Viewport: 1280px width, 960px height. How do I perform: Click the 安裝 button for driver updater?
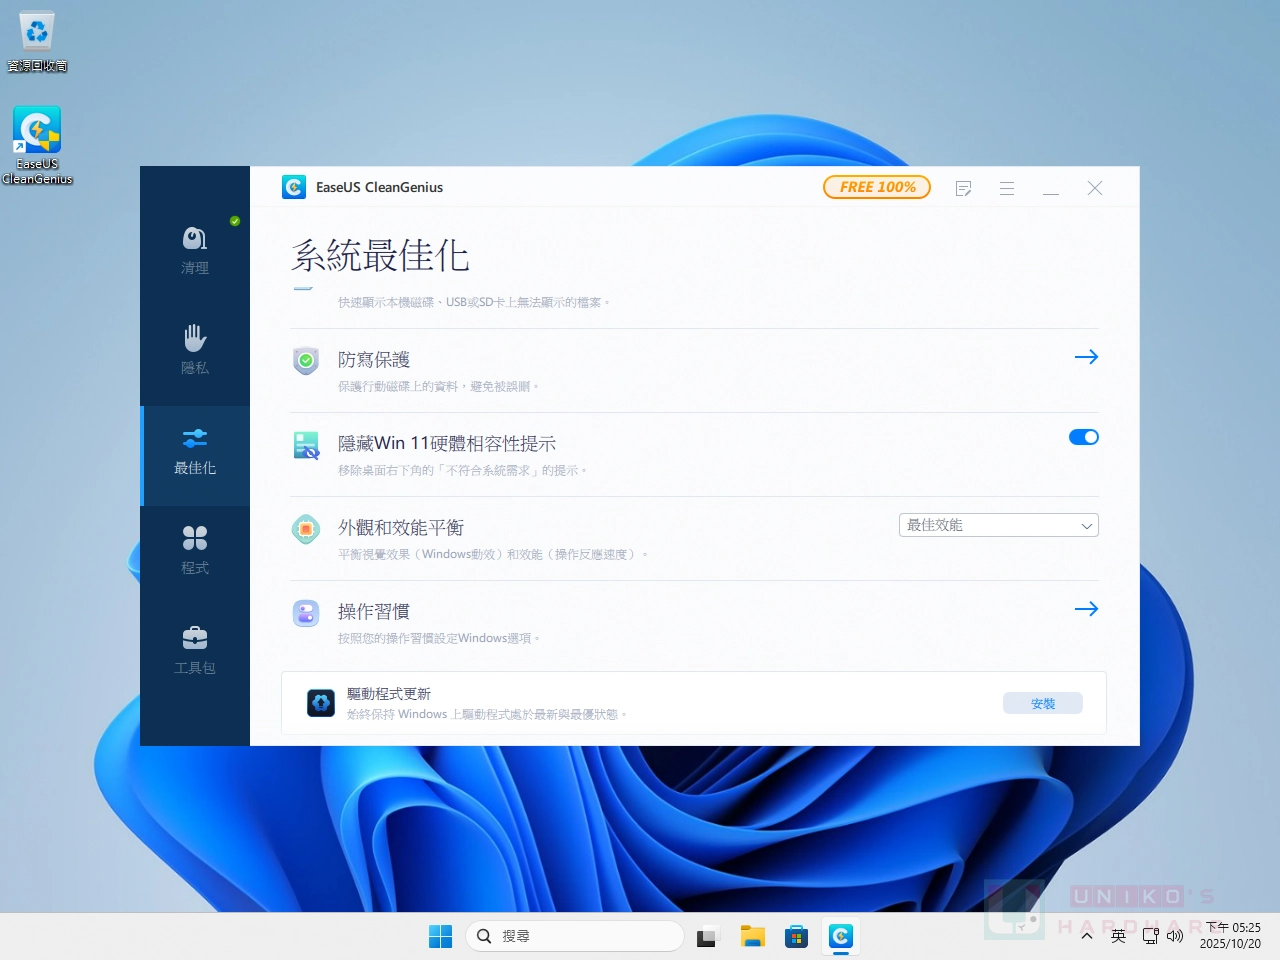[x=1042, y=703]
